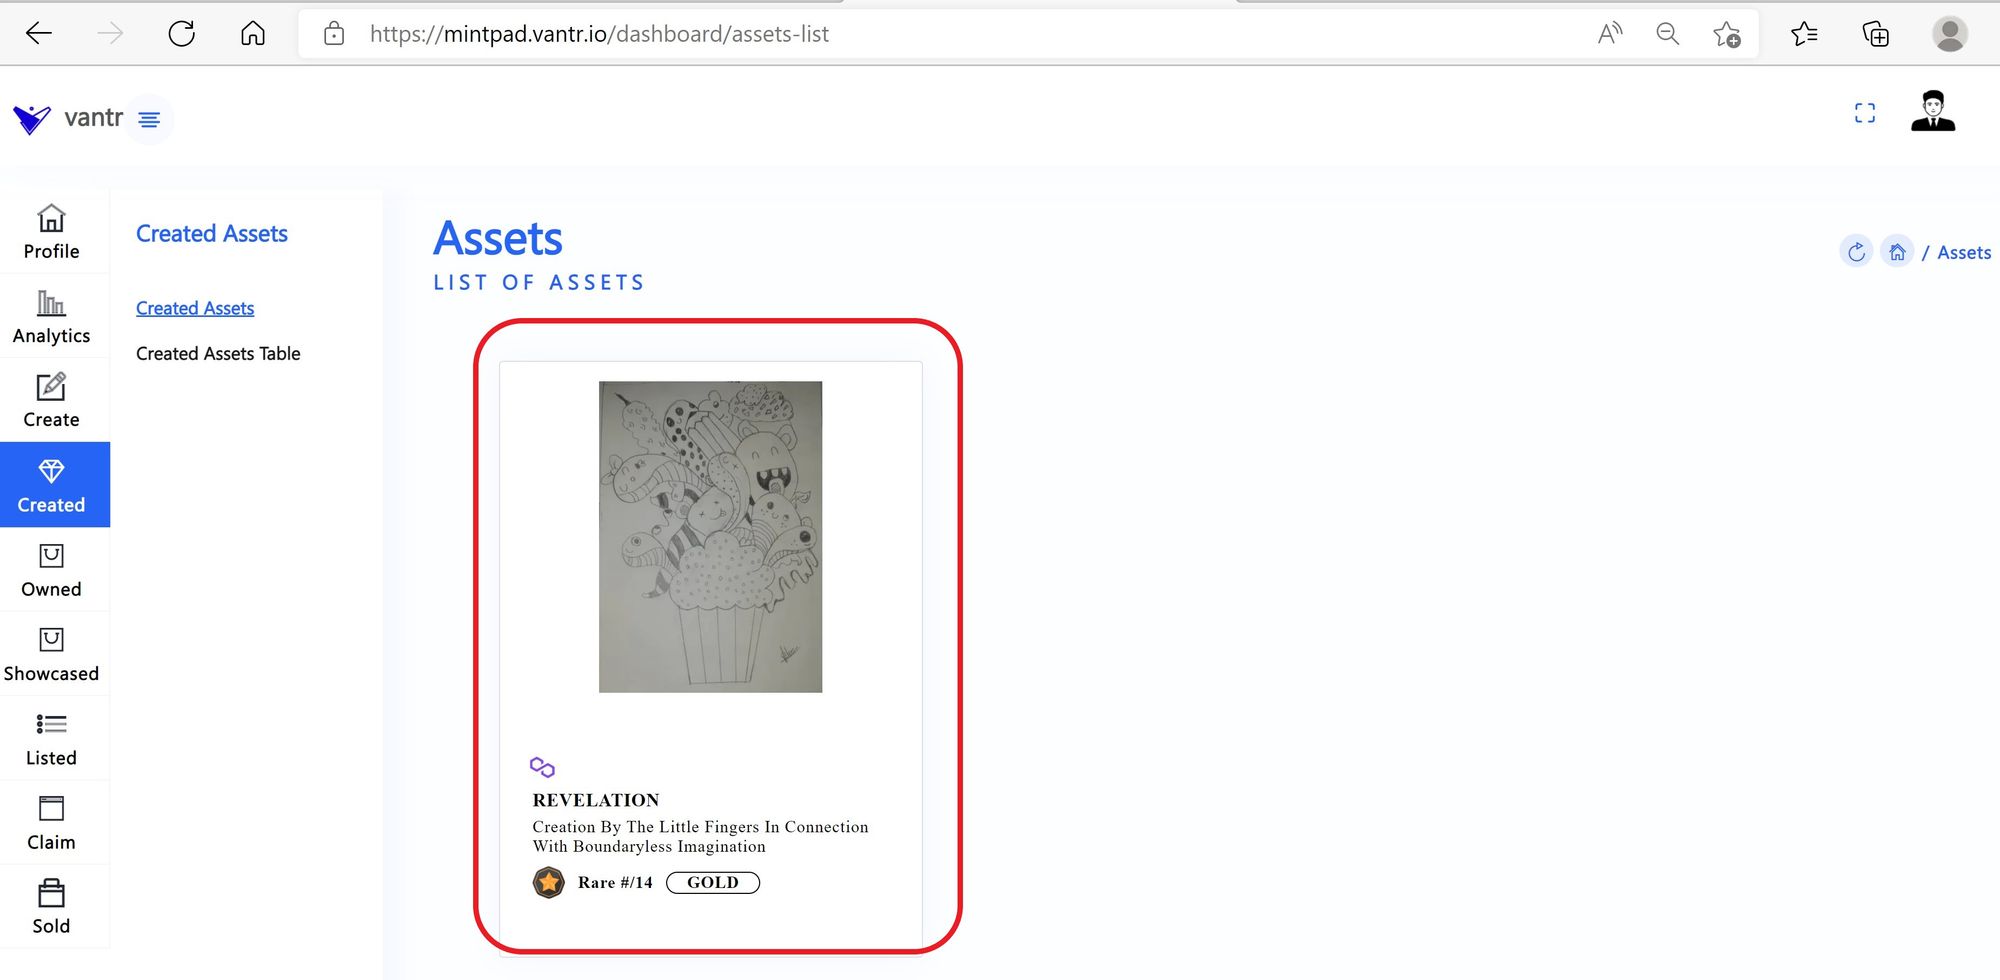Open the Analytics sidebar section
This screenshot has height=980, width=2000.
tap(52, 316)
